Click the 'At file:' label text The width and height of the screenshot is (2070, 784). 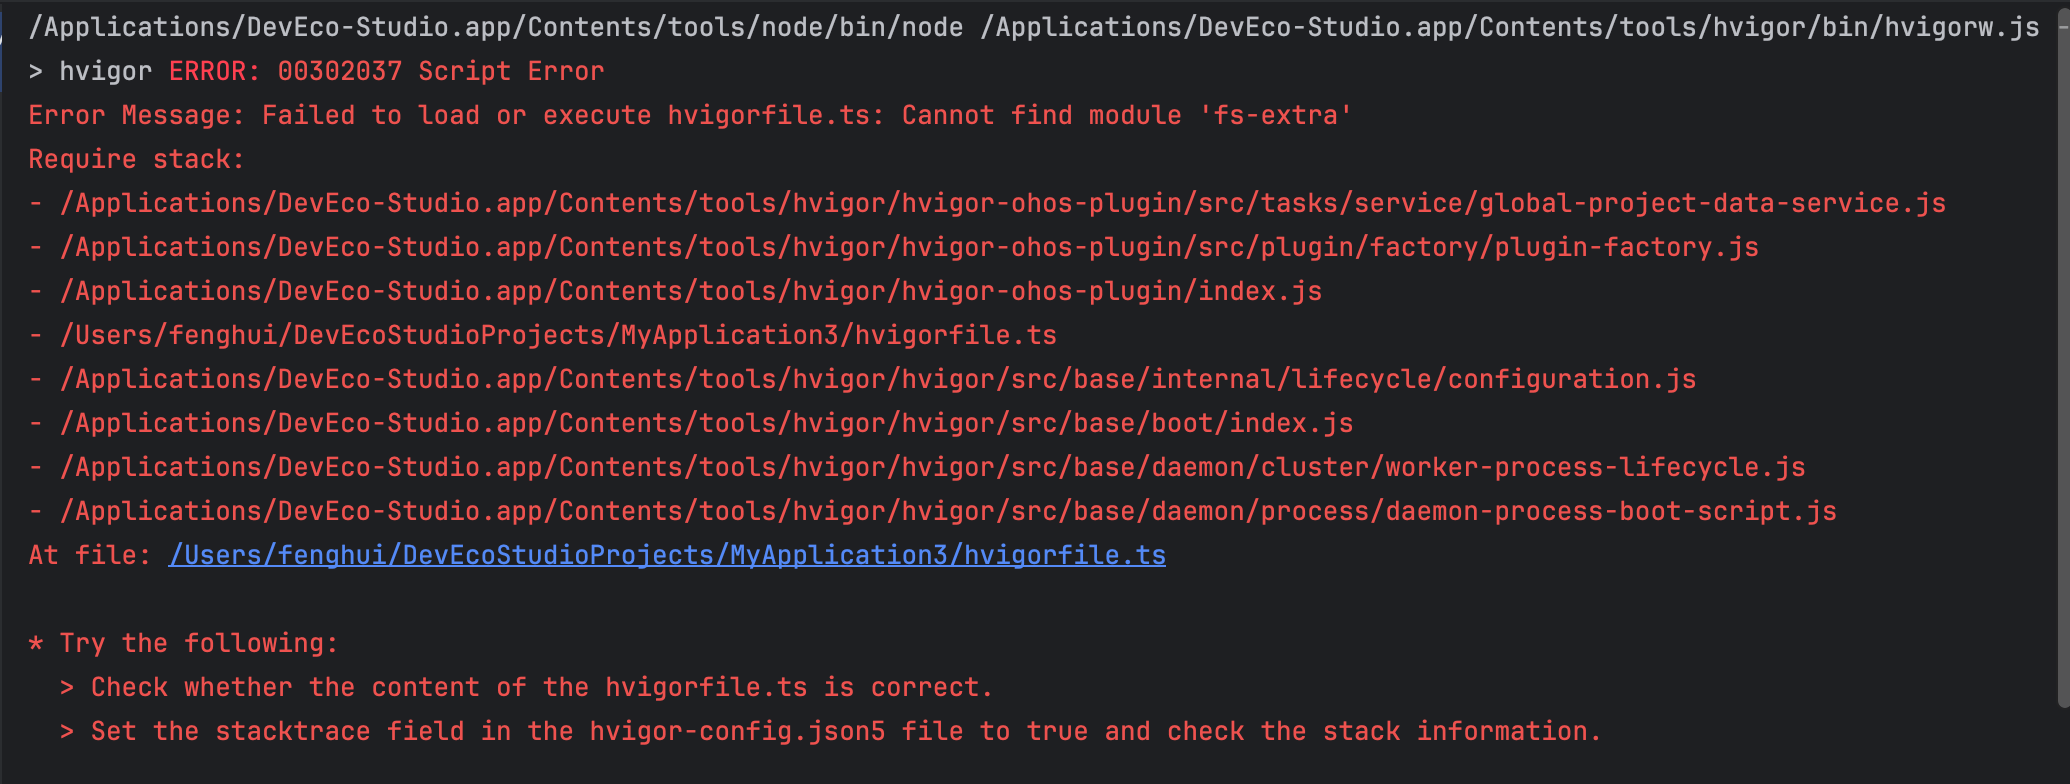click(x=89, y=555)
